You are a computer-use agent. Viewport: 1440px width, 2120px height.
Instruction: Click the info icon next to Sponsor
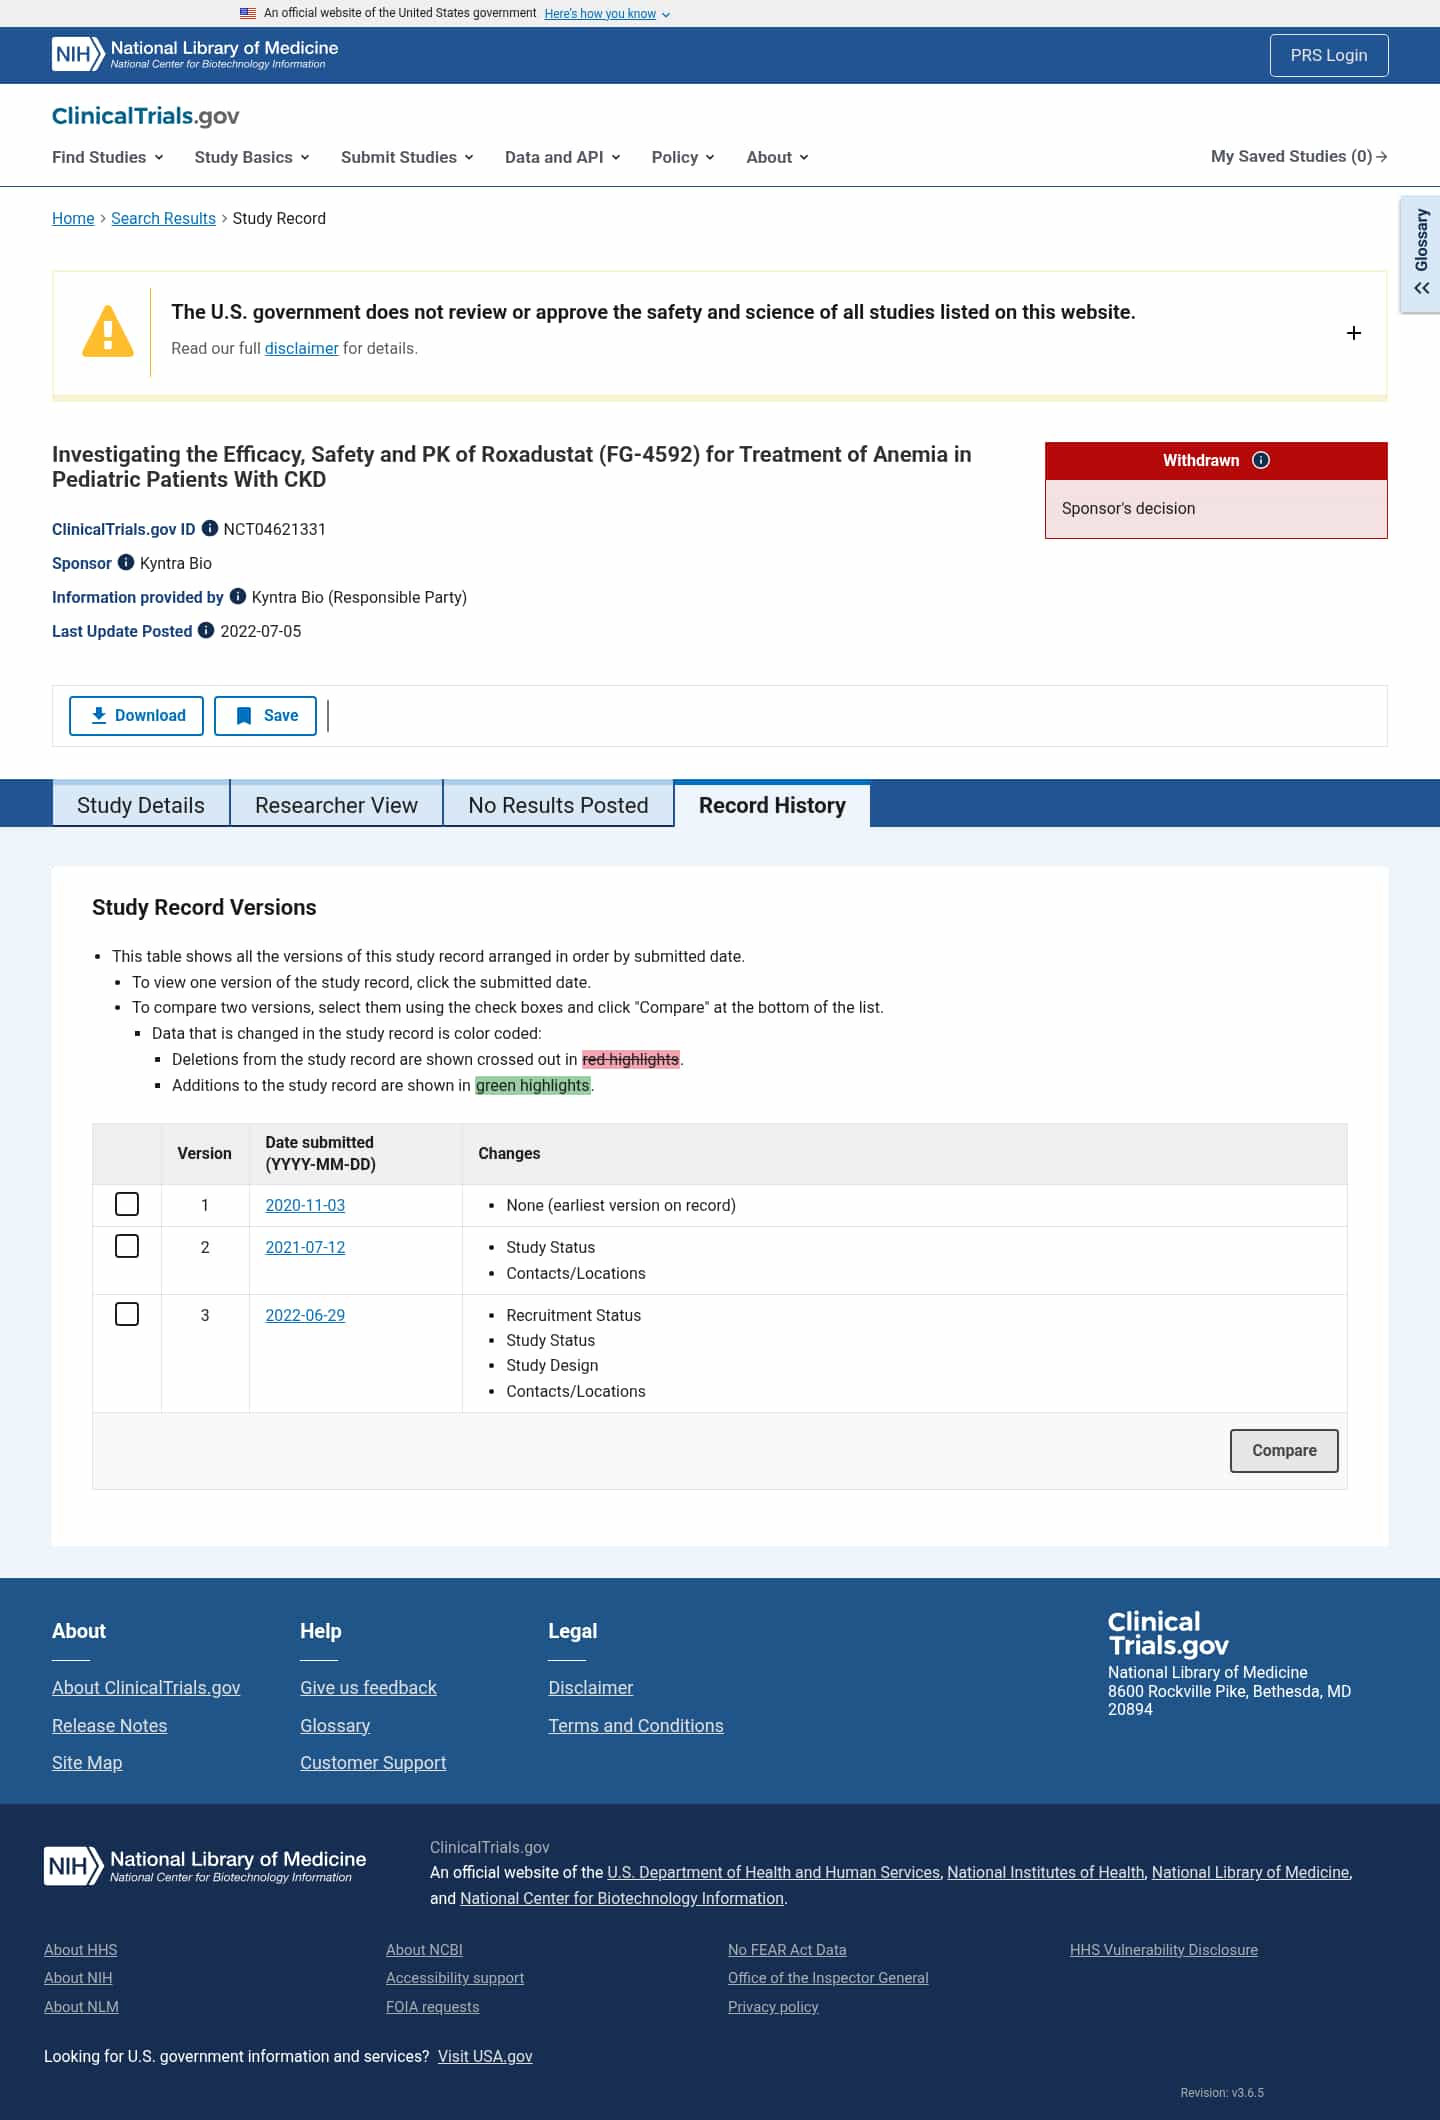click(126, 562)
